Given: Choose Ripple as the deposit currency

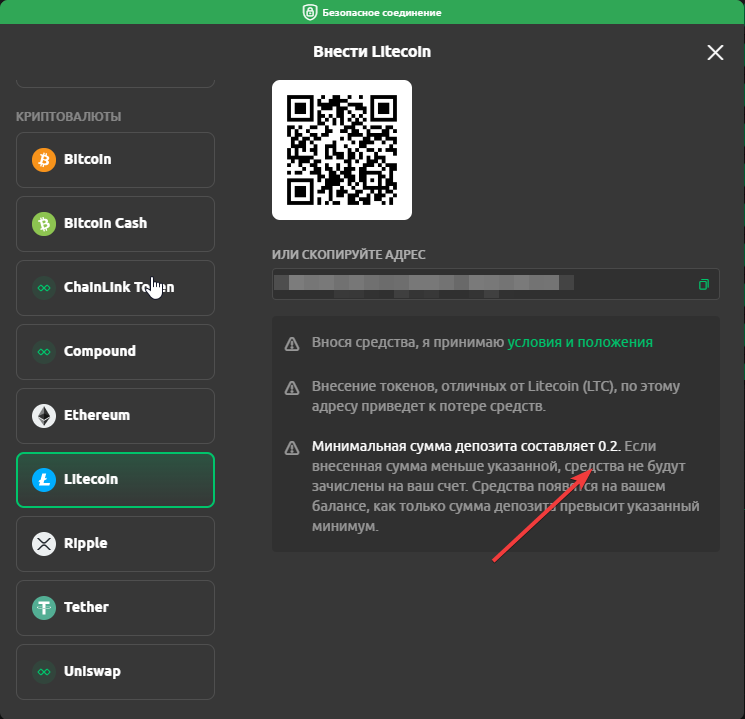Looking at the screenshot, I should tap(116, 544).
